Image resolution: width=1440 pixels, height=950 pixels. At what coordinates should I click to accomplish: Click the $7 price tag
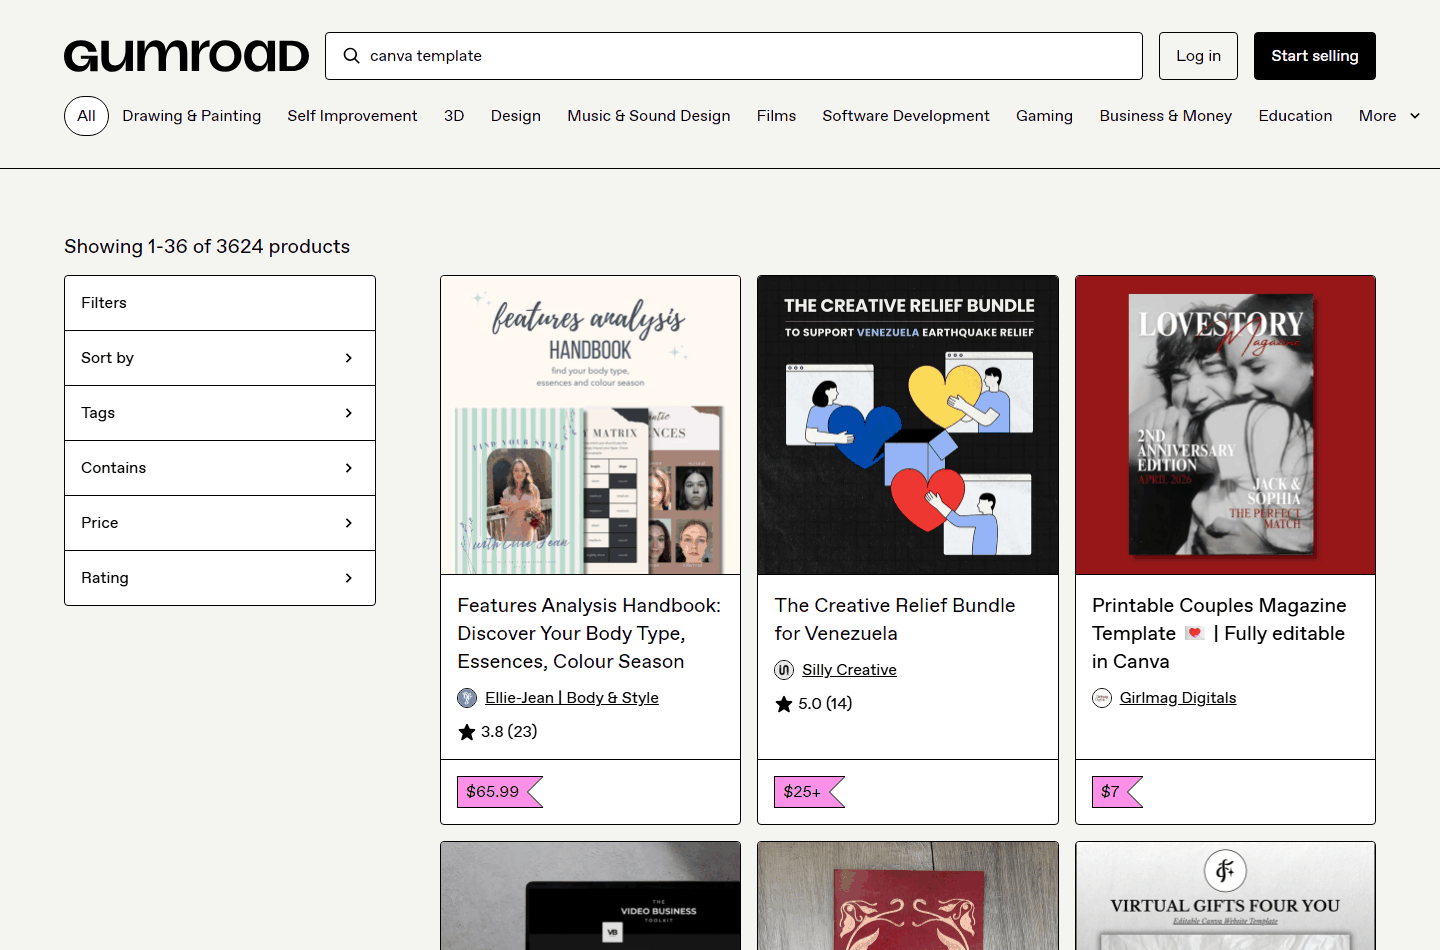pyautogui.click(x=1117, y=792)
